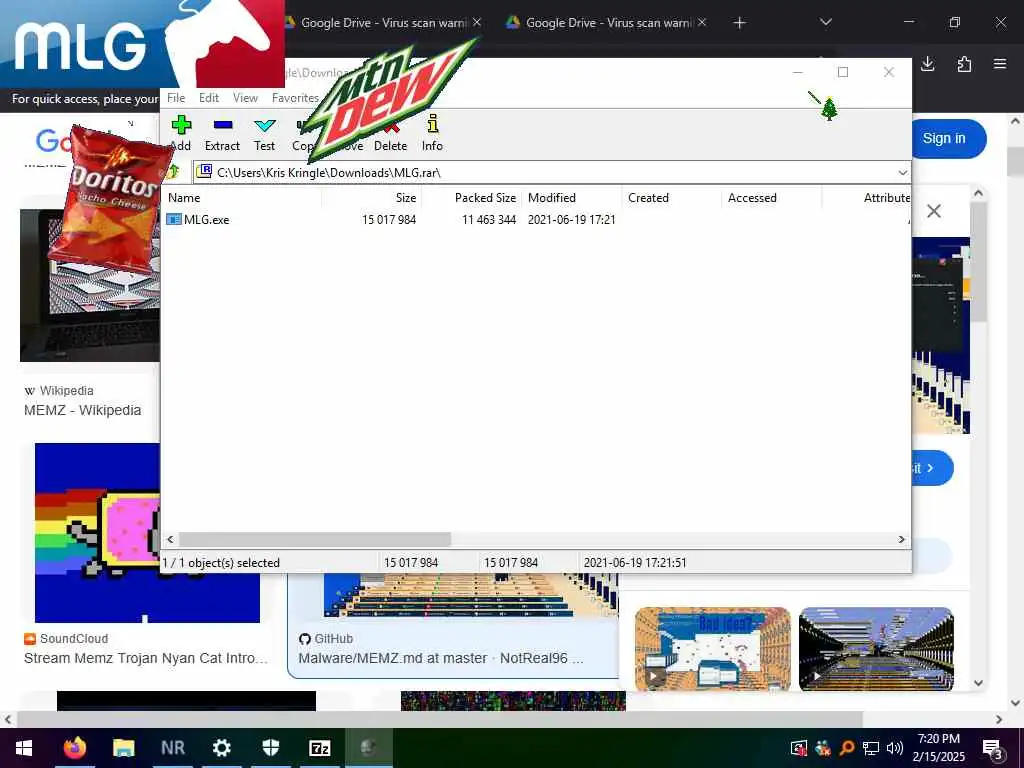Open the GitHub Malware/MEMZ.md result link
The image size is (1024, 768).
441,658
